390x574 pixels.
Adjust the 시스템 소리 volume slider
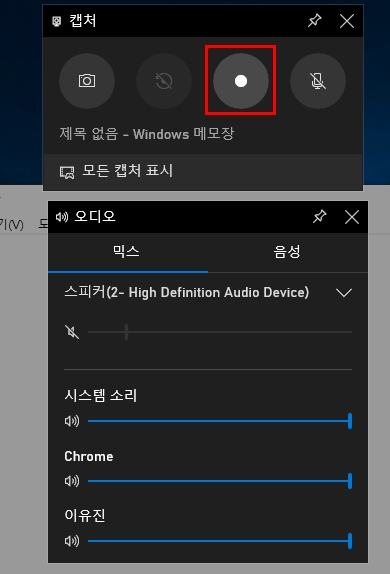[x=220, y=421]
